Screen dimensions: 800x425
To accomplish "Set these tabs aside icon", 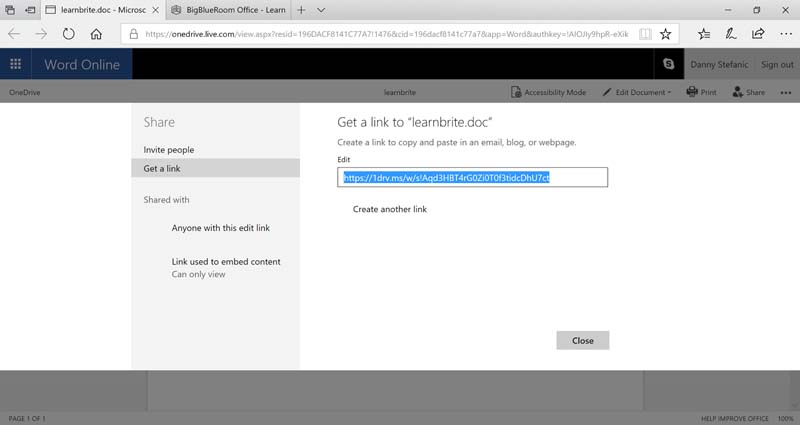I will point(31,10).
